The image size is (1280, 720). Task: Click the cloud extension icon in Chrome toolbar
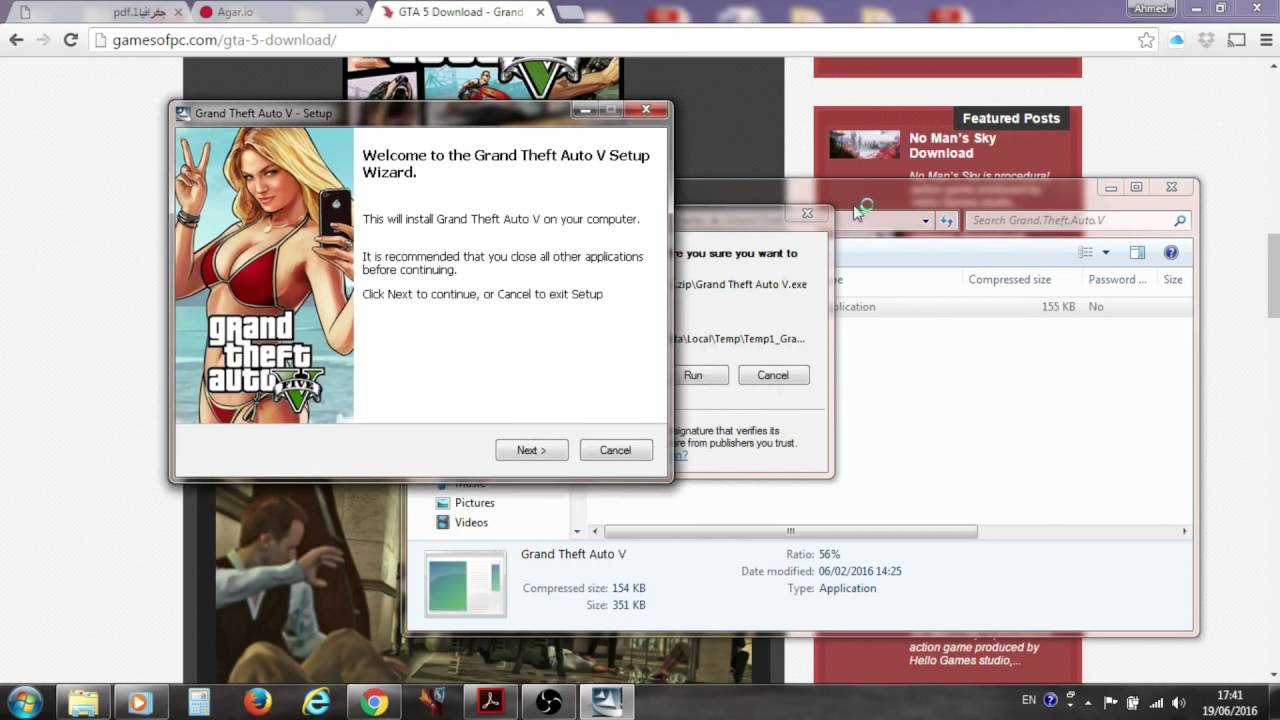1177,40
